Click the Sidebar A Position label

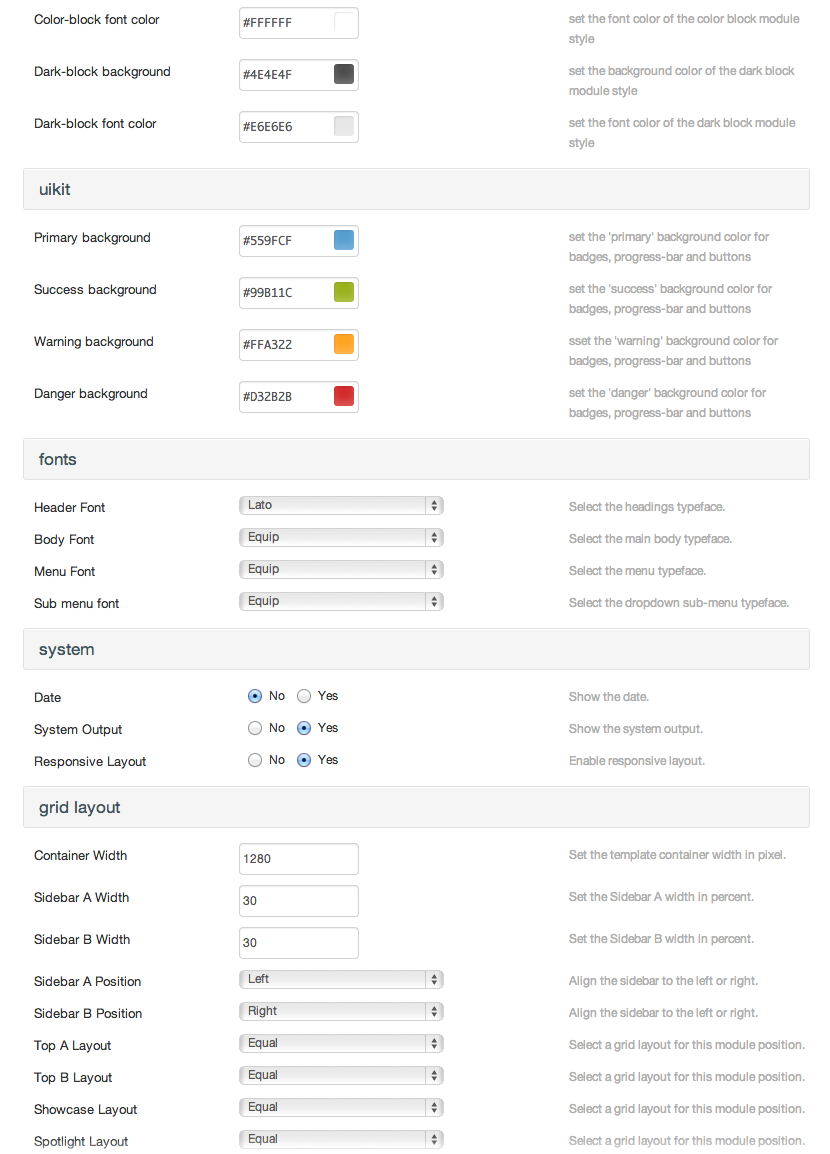click(87, 982)
